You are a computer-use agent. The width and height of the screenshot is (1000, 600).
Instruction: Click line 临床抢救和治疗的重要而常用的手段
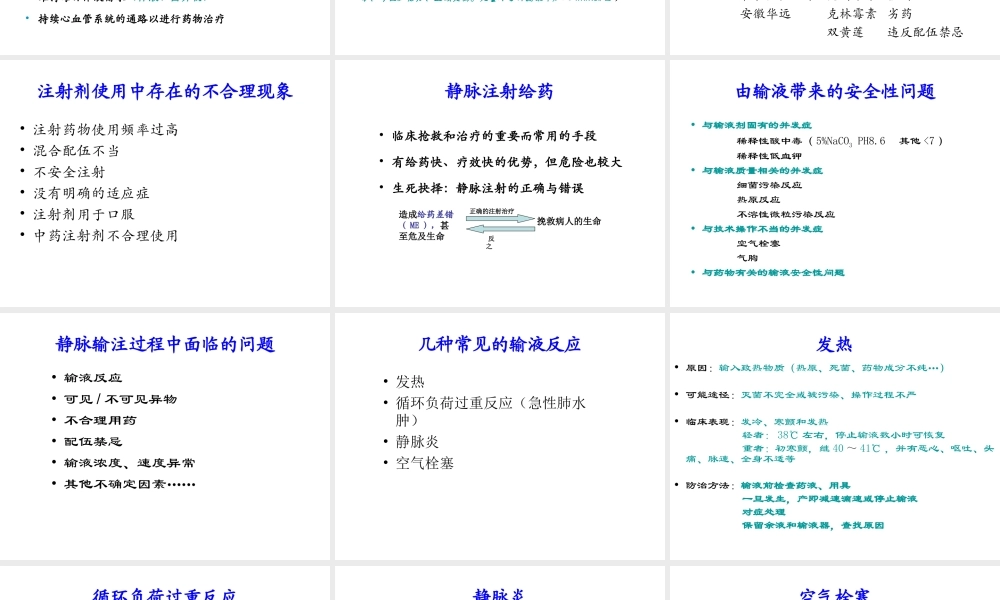(x=494, y=136)
